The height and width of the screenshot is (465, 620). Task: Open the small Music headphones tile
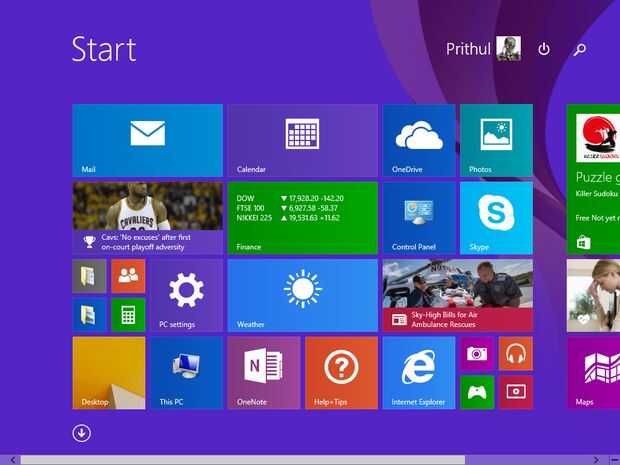(516, 353)
